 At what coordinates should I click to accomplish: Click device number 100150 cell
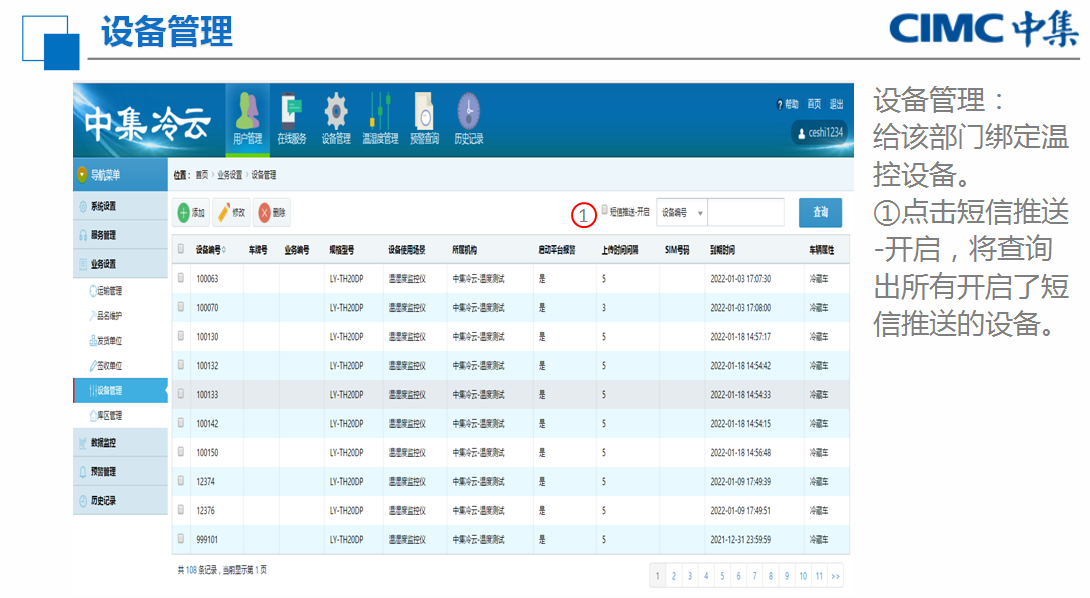coord(207,453)
